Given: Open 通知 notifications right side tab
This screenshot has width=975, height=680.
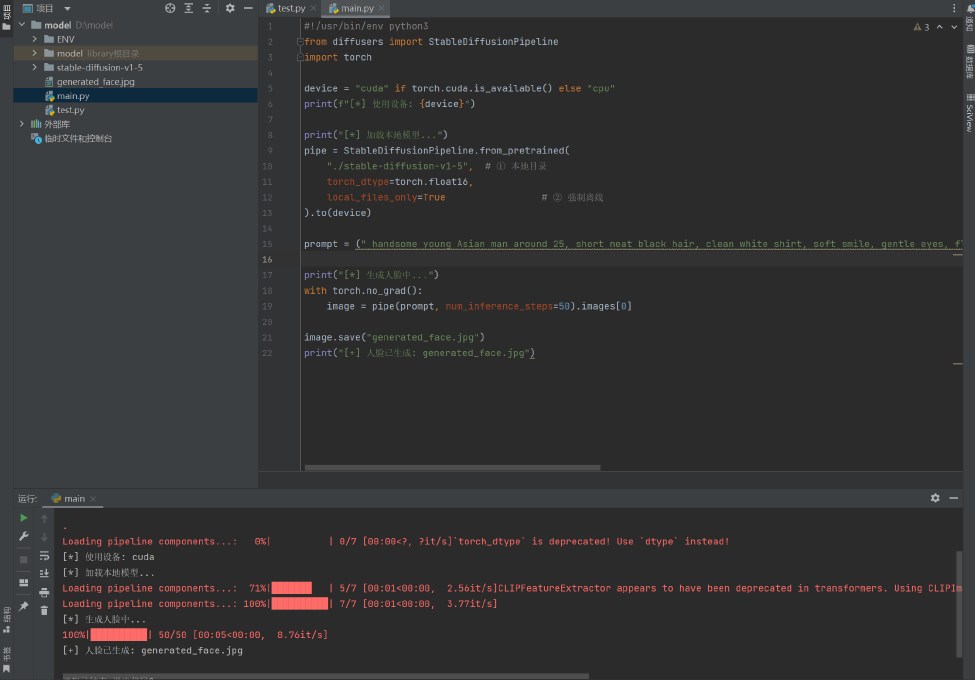Looking at the screenshot, I should point(969,17).
